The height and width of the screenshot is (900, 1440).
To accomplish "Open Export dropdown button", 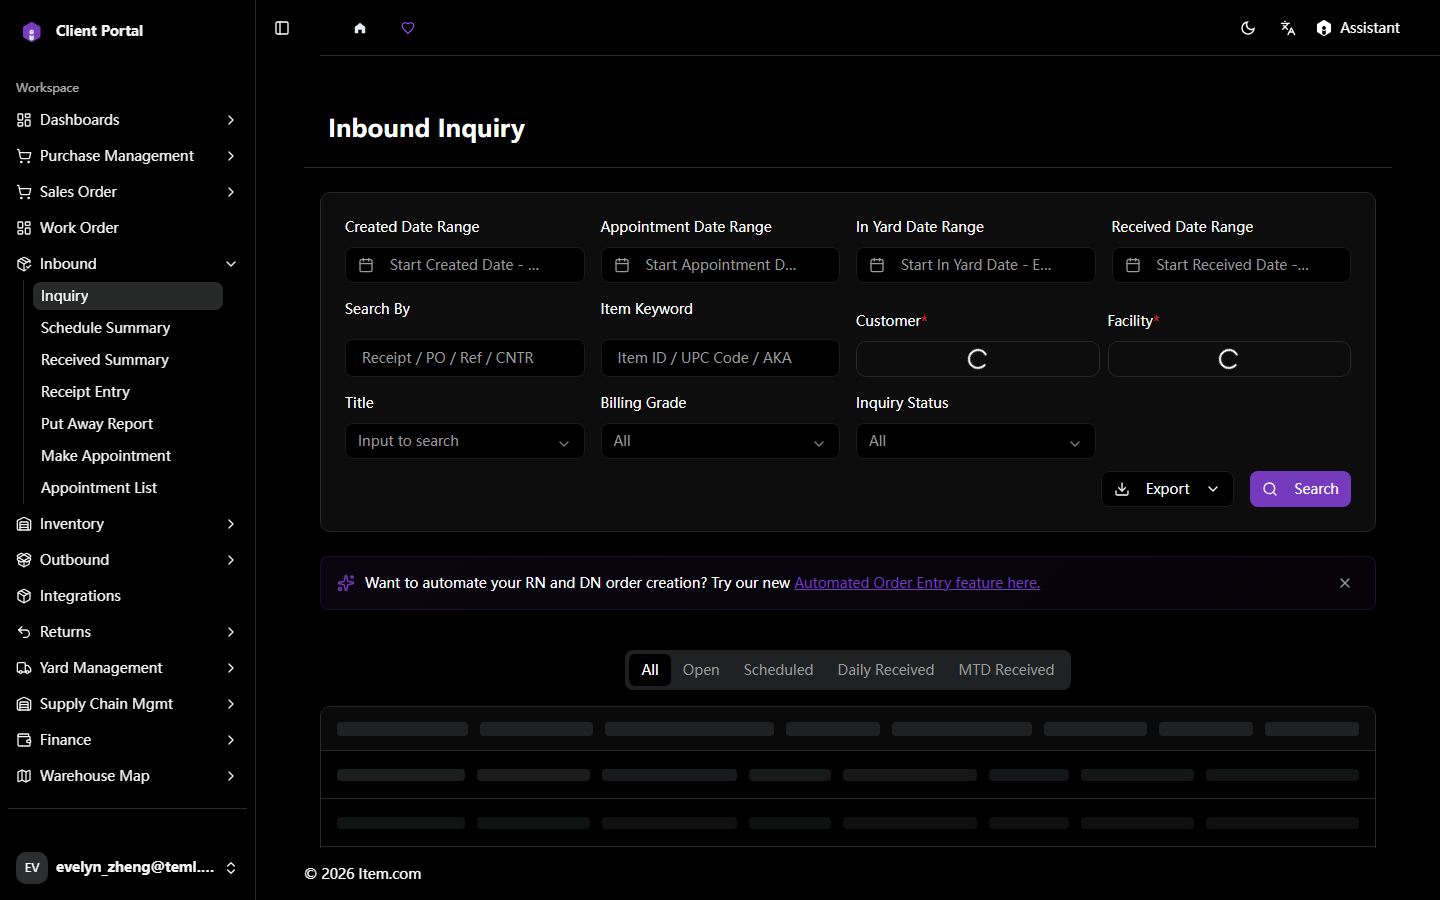I will click(1167, 489).
